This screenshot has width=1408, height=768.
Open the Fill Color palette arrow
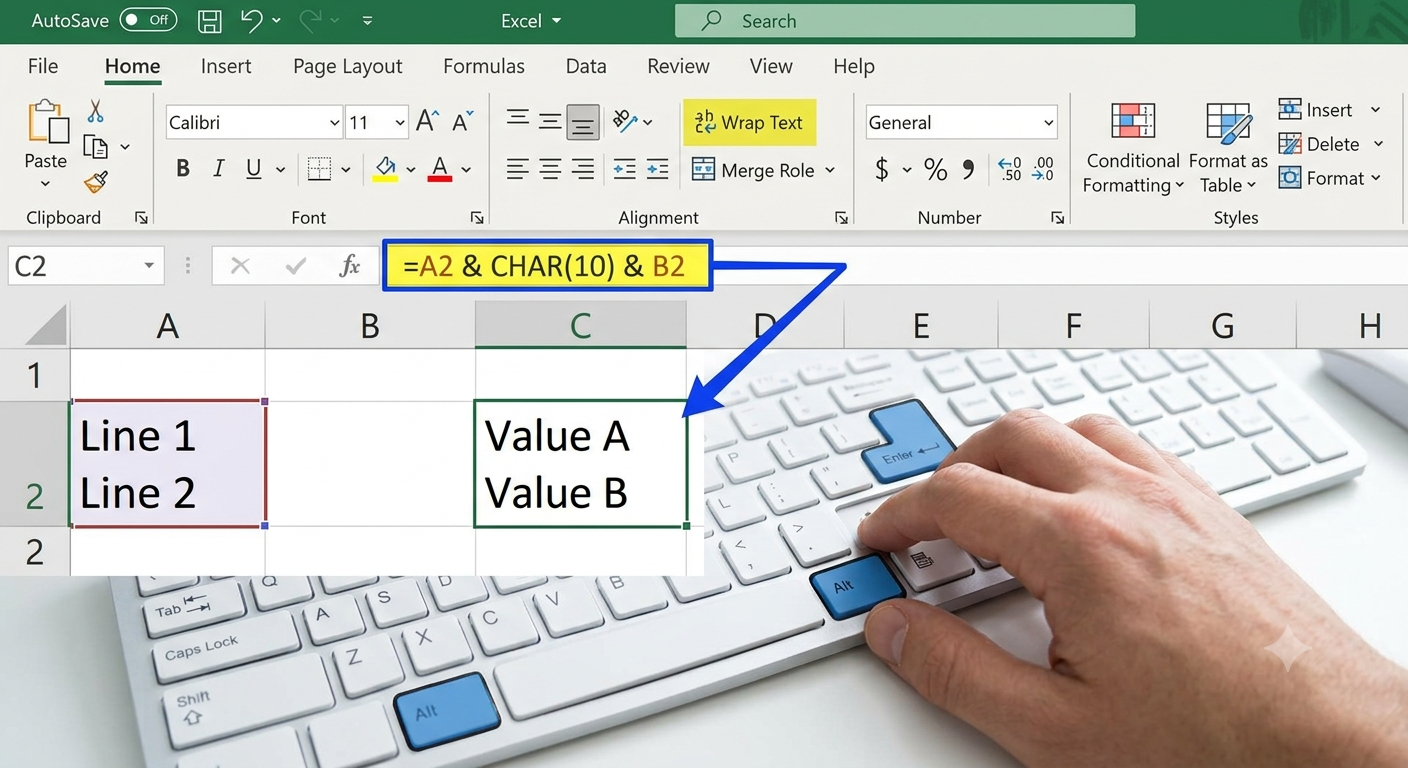pyautogui.click(x=411, y=170)
